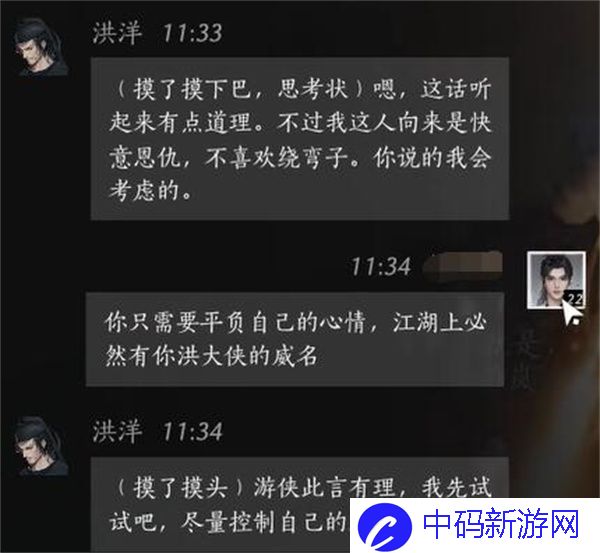Select the blurred player name next to 11:34

463,265
